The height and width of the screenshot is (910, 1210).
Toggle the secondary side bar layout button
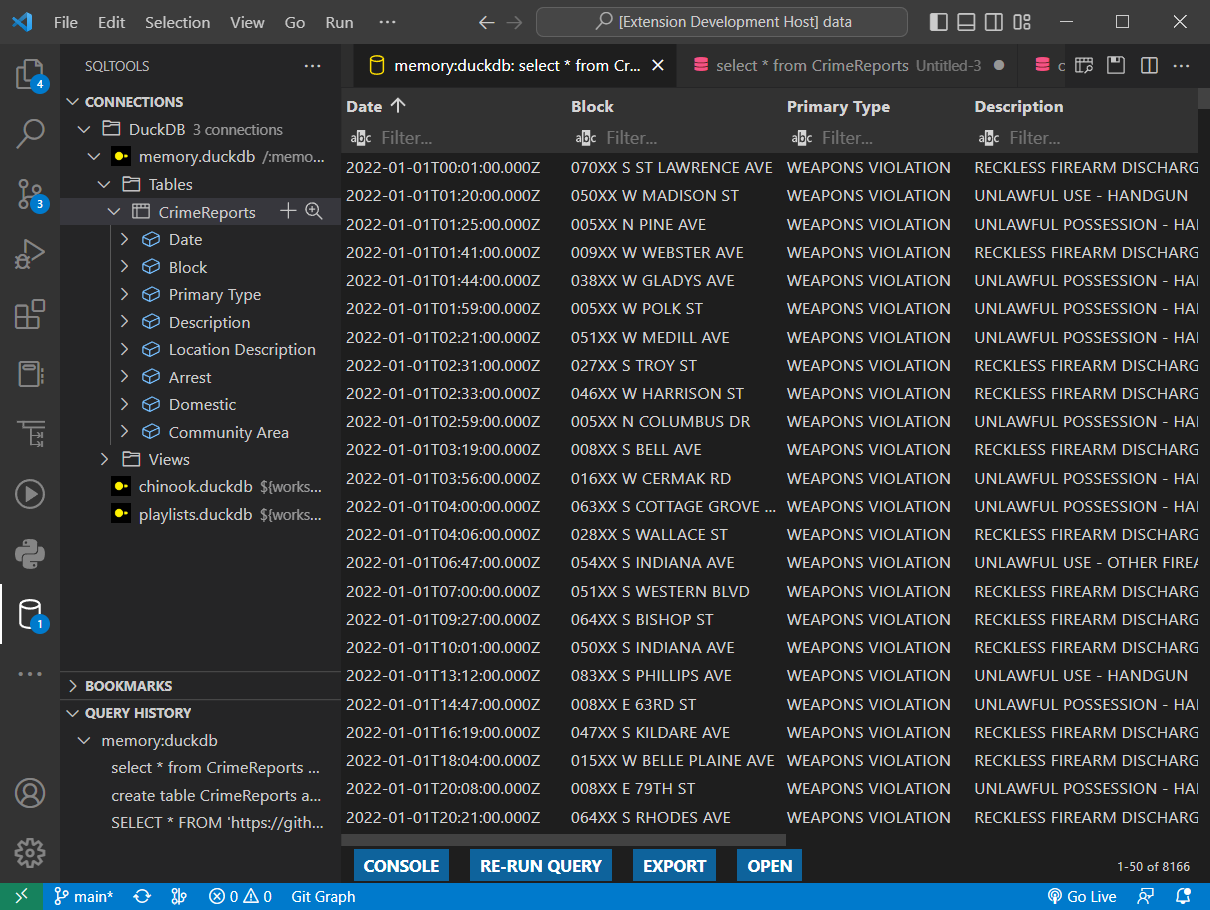[x=994, y=22]
